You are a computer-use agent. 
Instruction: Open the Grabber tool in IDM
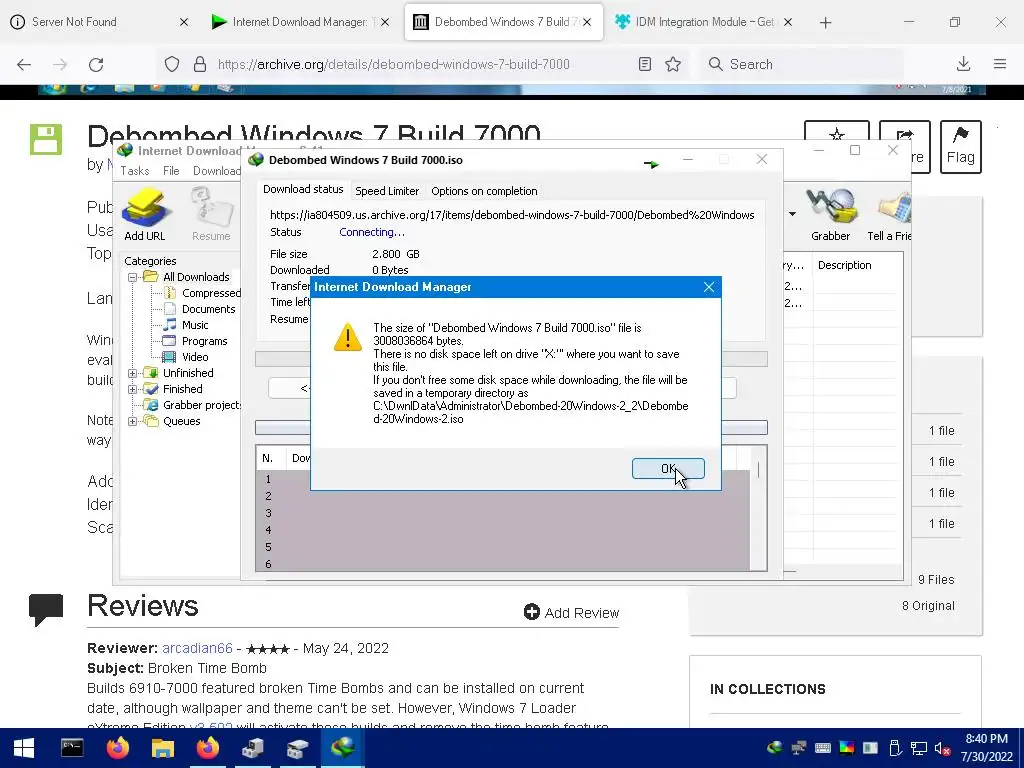831,214
